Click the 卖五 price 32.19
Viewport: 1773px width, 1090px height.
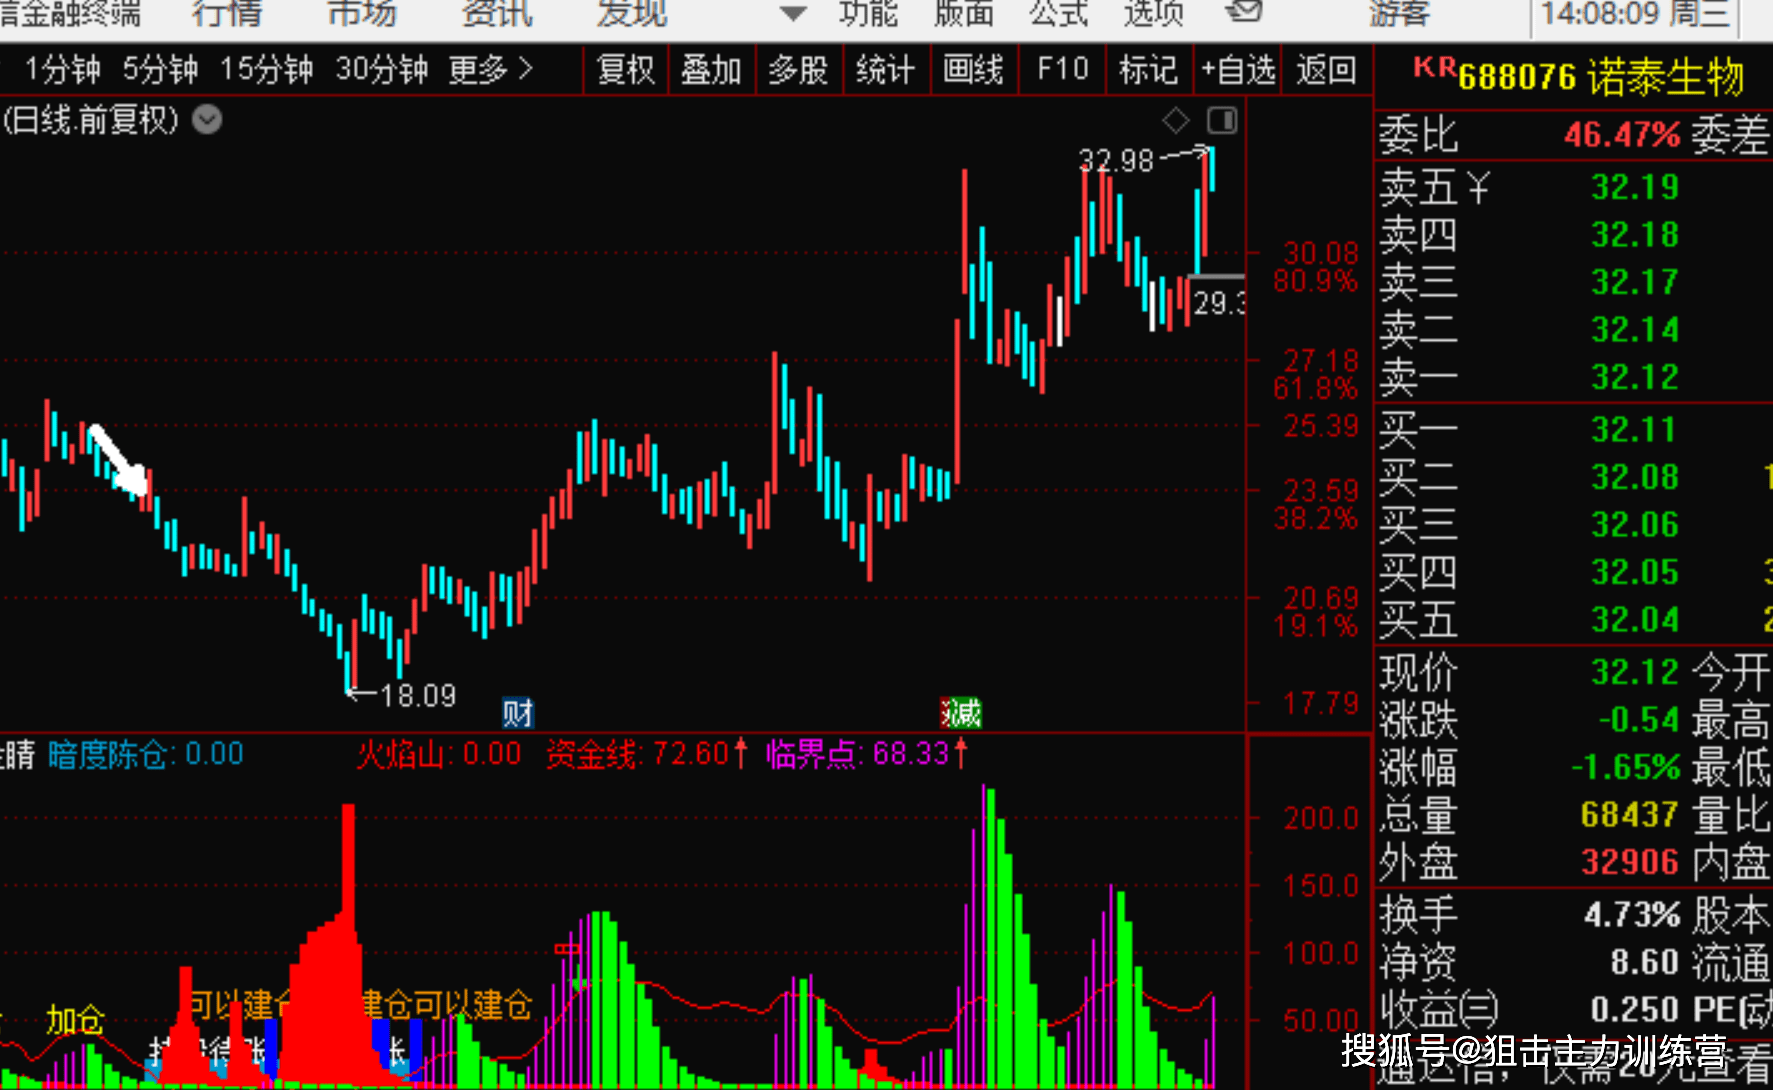tap(1635, 187)
